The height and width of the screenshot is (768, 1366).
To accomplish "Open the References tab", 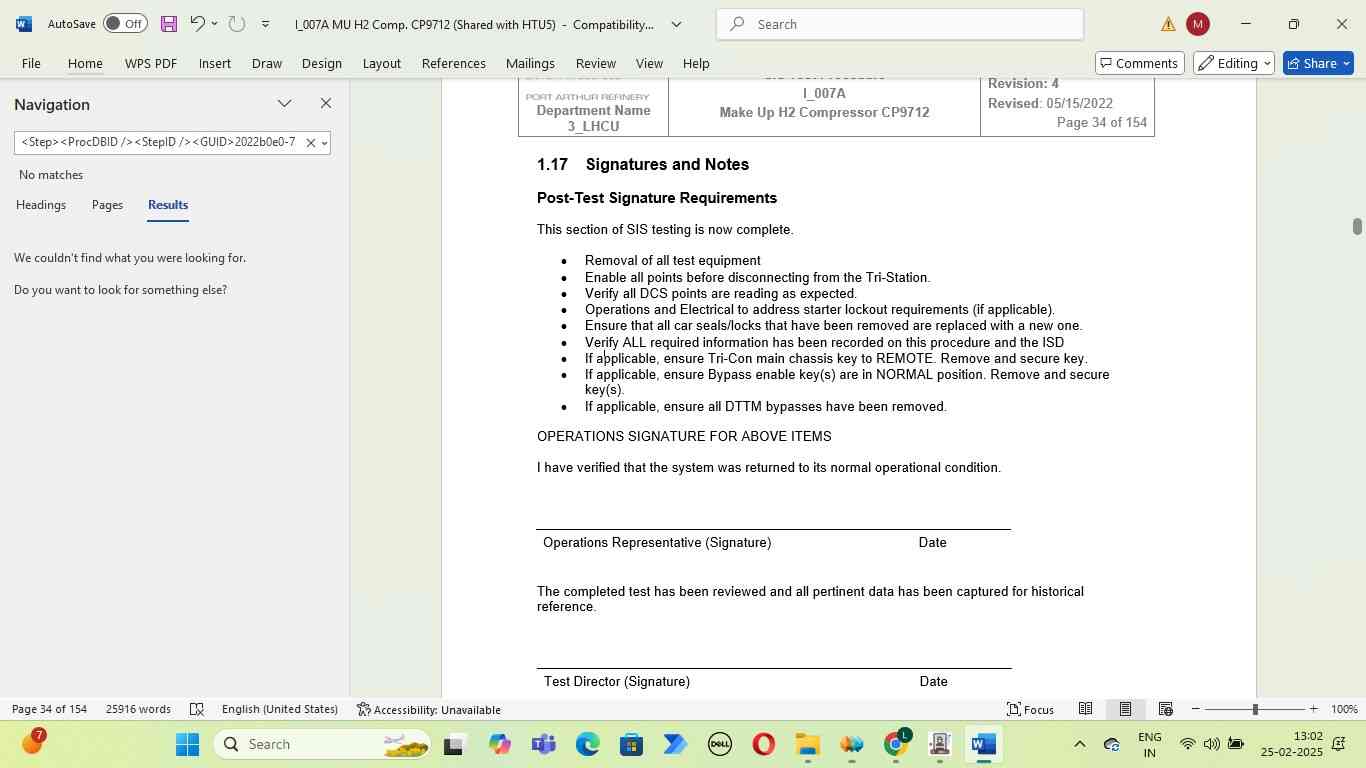I will point(454,63).
